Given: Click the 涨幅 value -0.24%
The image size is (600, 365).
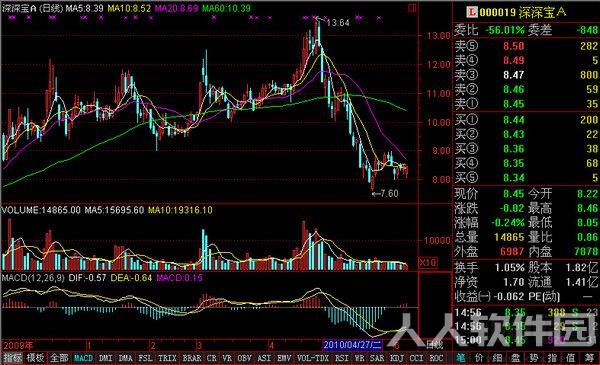Looking at the screenshot, I should click(x=508, y=223).
